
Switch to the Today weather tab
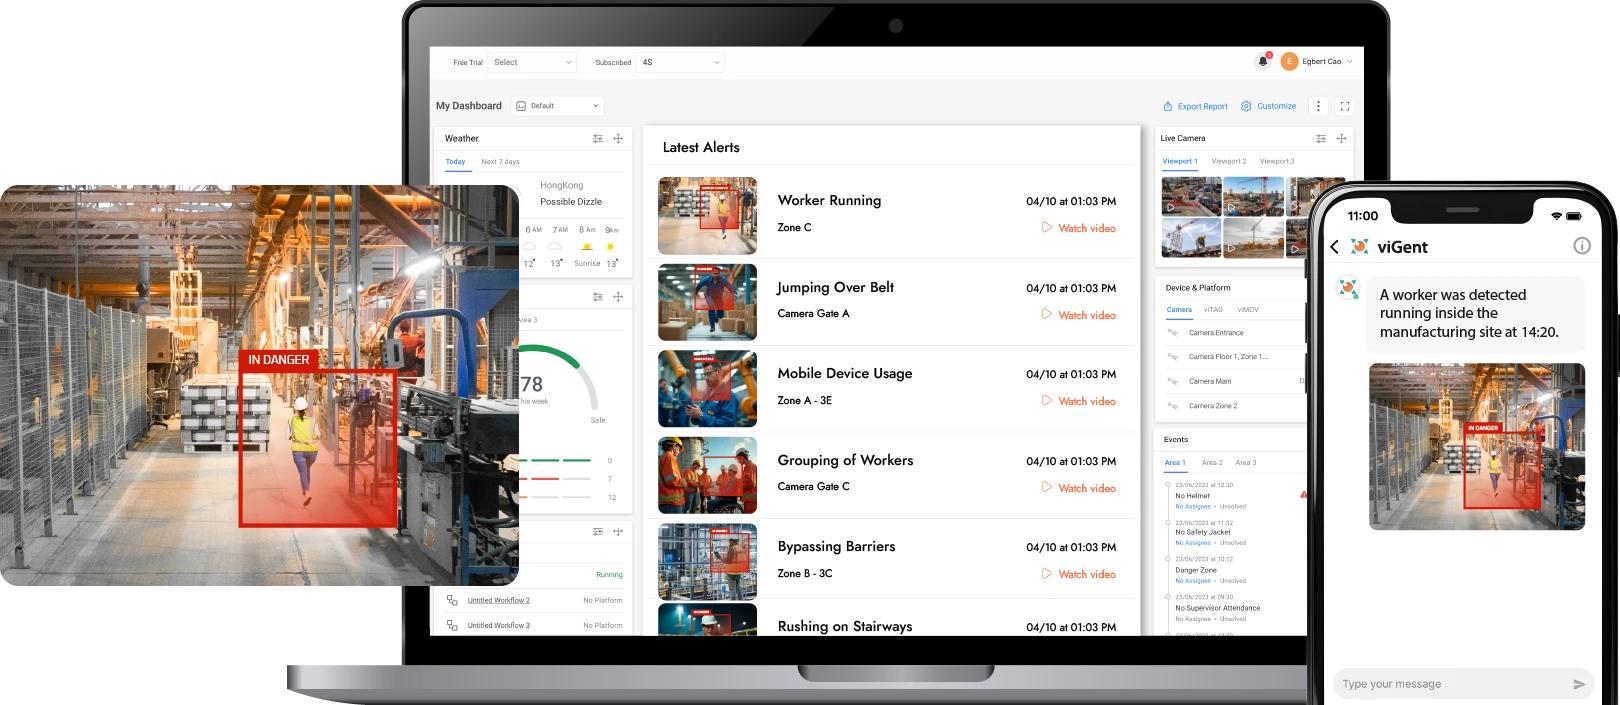pyautogui.click(x=455, y=162)
